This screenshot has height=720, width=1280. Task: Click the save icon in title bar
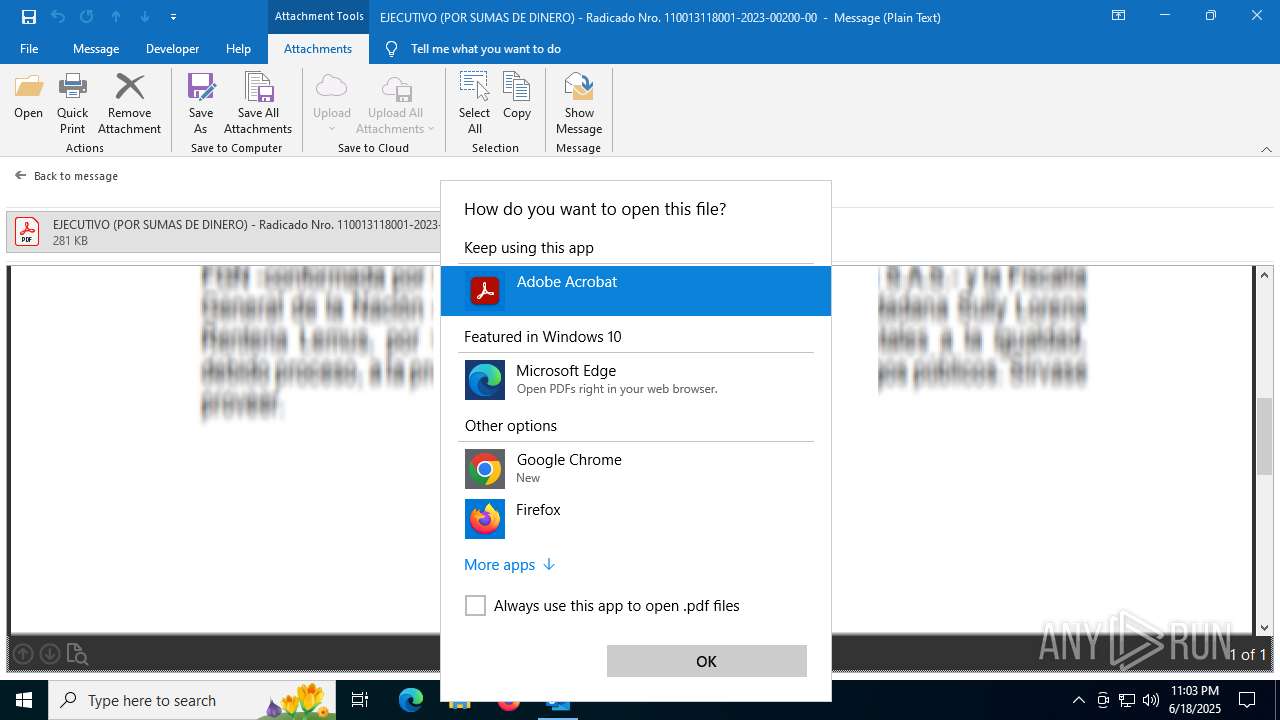(29, 17)
